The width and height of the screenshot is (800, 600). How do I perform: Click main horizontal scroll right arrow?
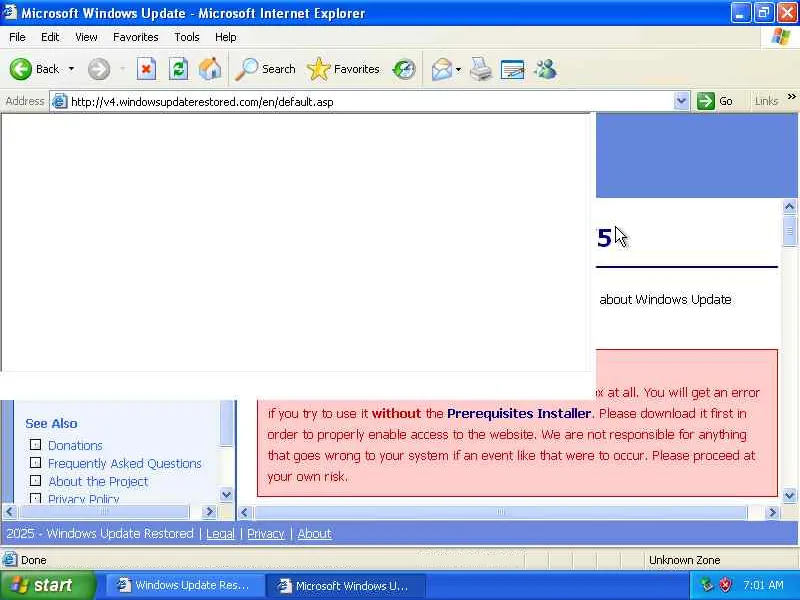click(x=772, y=512)
